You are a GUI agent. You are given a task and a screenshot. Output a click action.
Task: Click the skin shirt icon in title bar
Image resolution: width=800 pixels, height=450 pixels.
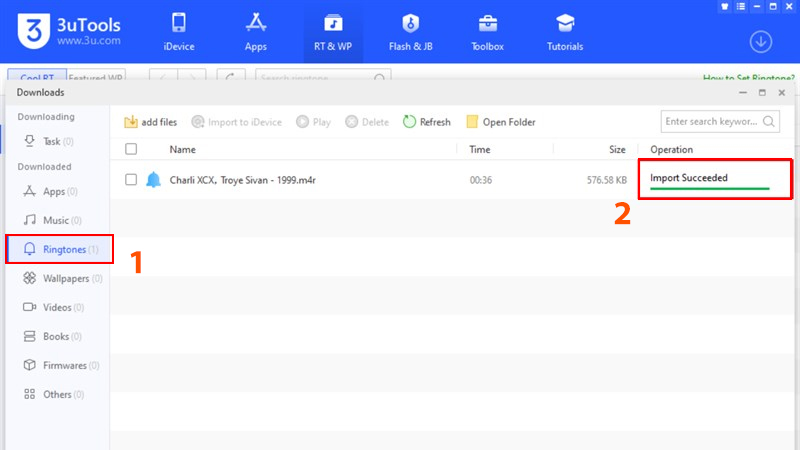coord(724,7)
